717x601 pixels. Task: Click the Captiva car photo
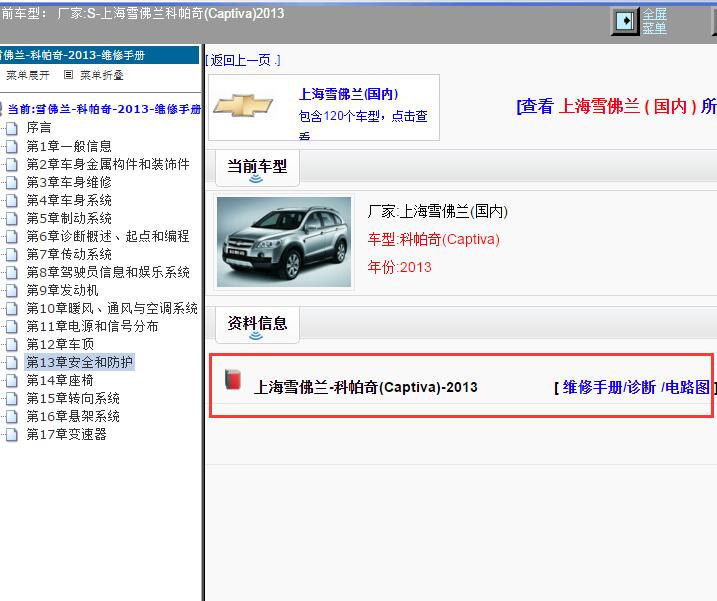point(284,242)
